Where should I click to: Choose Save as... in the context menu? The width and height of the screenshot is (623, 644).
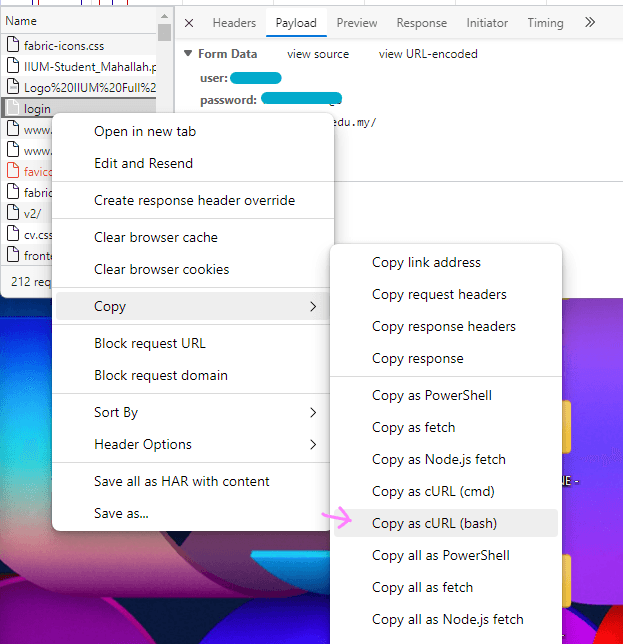193,513
